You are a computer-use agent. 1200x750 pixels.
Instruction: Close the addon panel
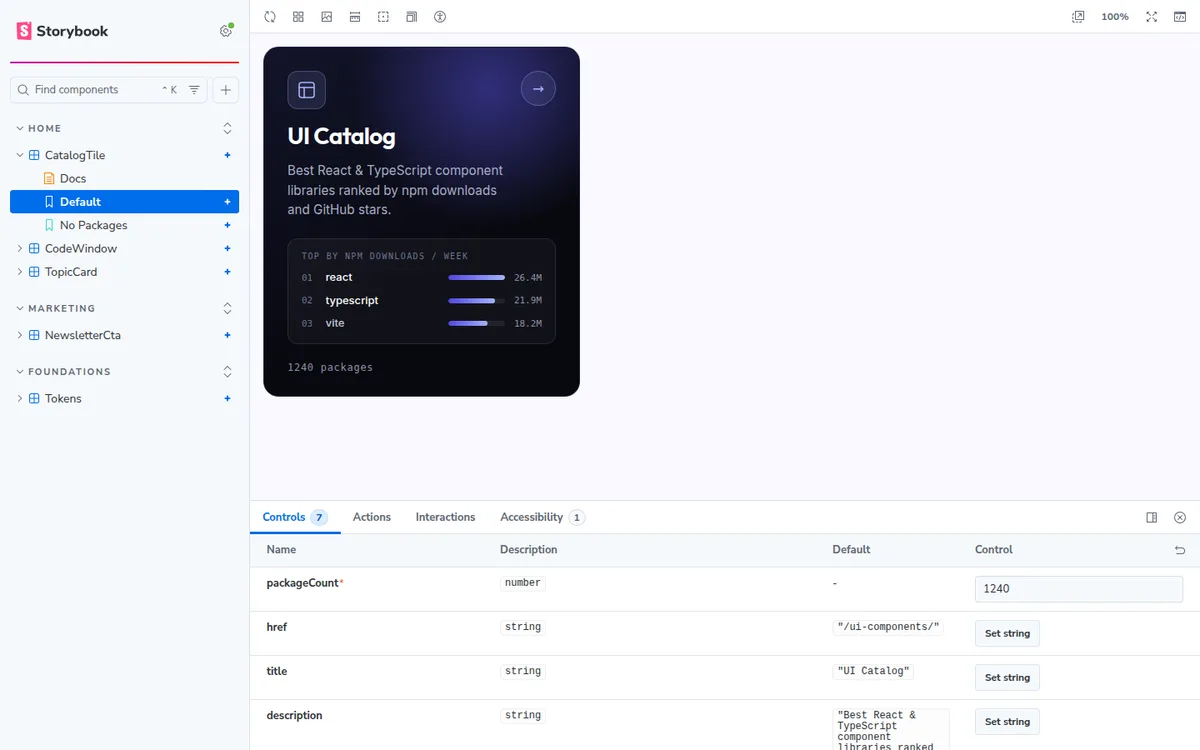pos(1180,518)
